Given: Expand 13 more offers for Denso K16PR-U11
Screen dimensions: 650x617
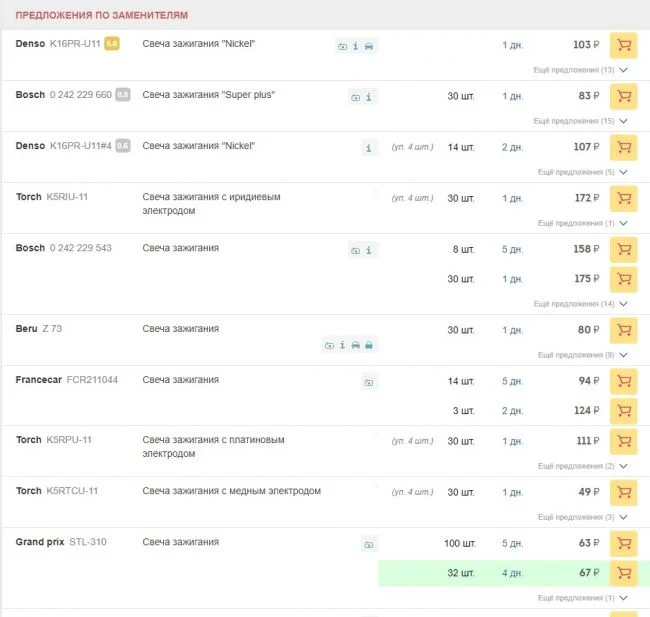Looking at the screenshot, I should click(x=580, y=70).
